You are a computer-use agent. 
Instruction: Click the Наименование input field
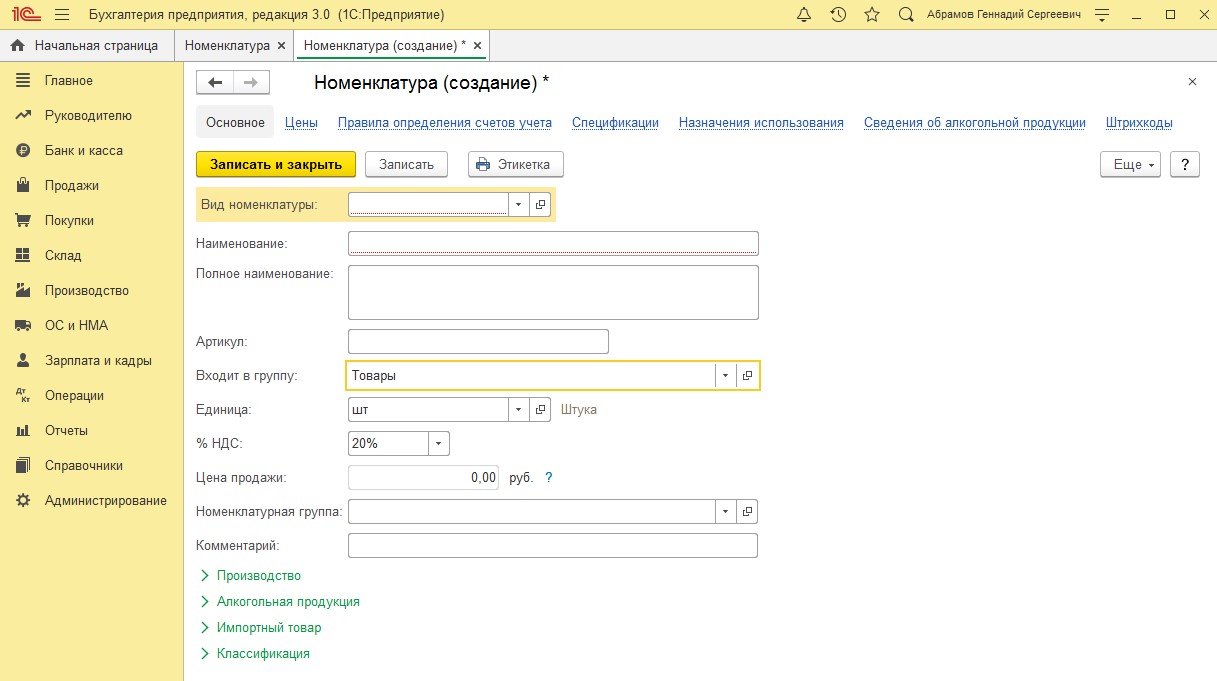click(553, 243)
